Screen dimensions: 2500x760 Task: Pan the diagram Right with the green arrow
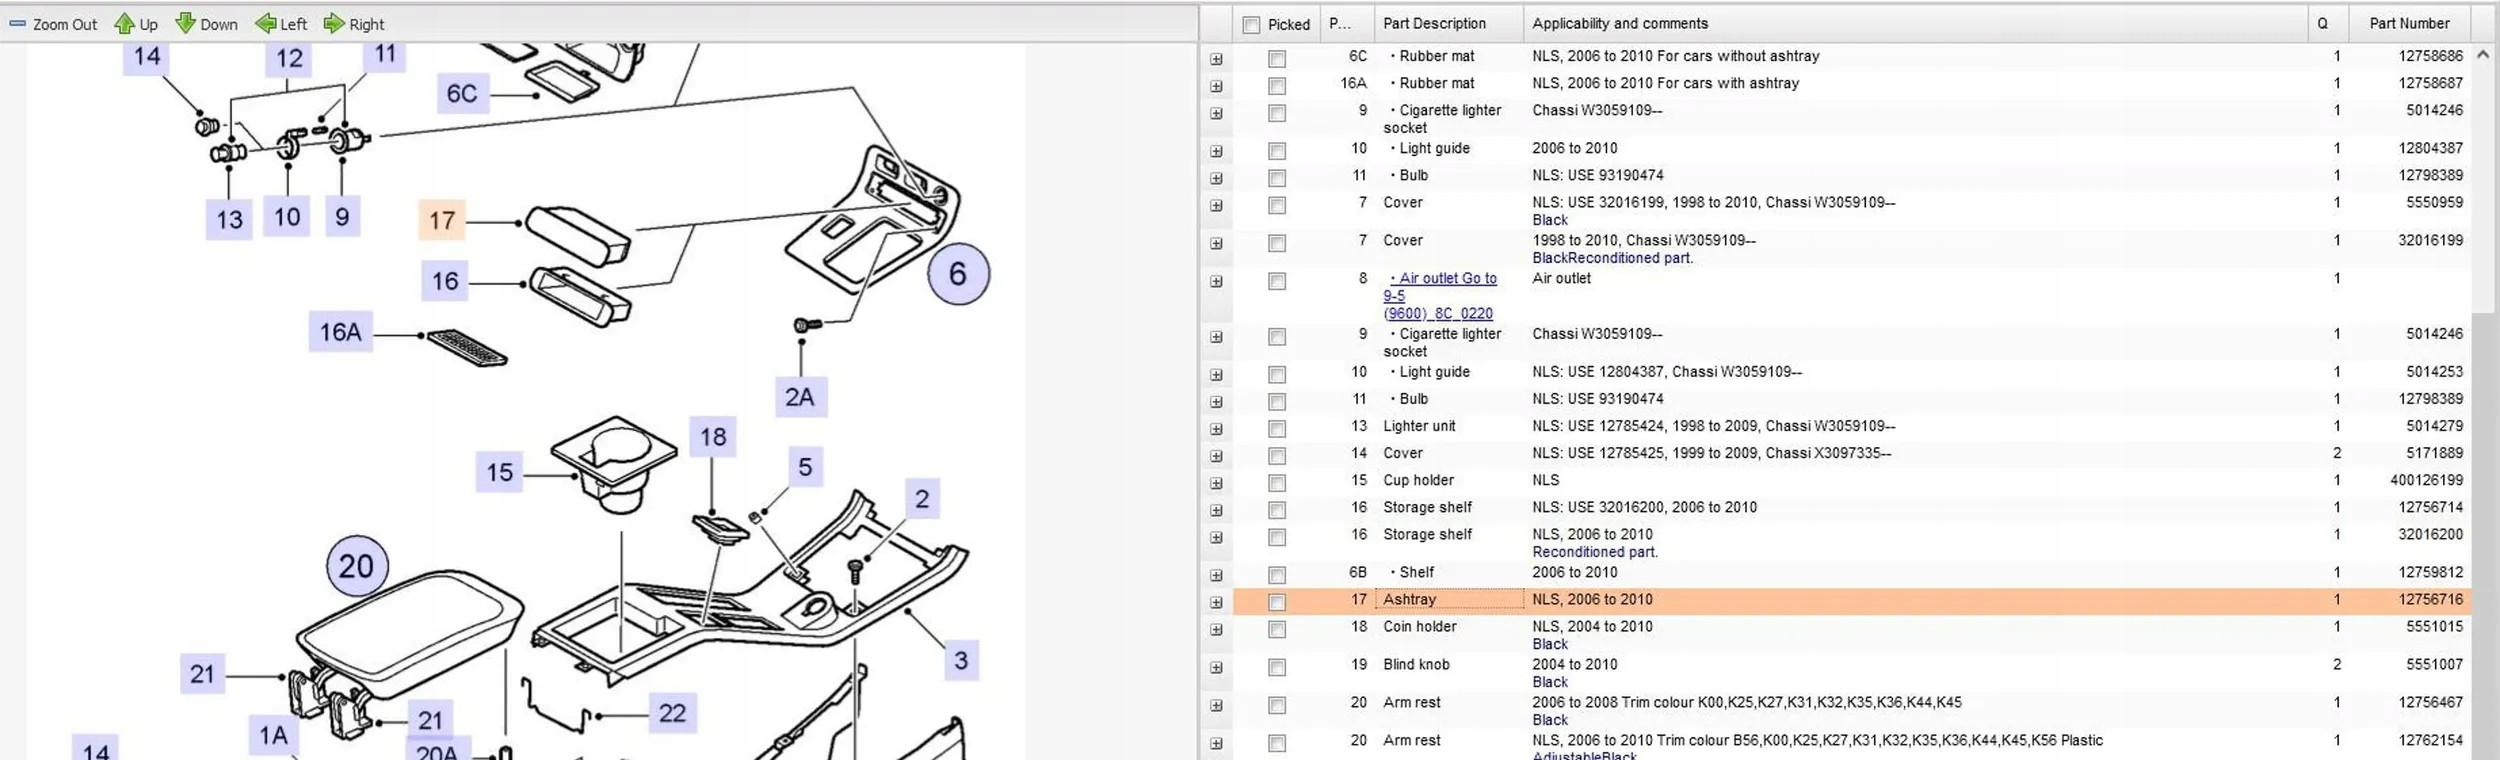coord(354,24)
